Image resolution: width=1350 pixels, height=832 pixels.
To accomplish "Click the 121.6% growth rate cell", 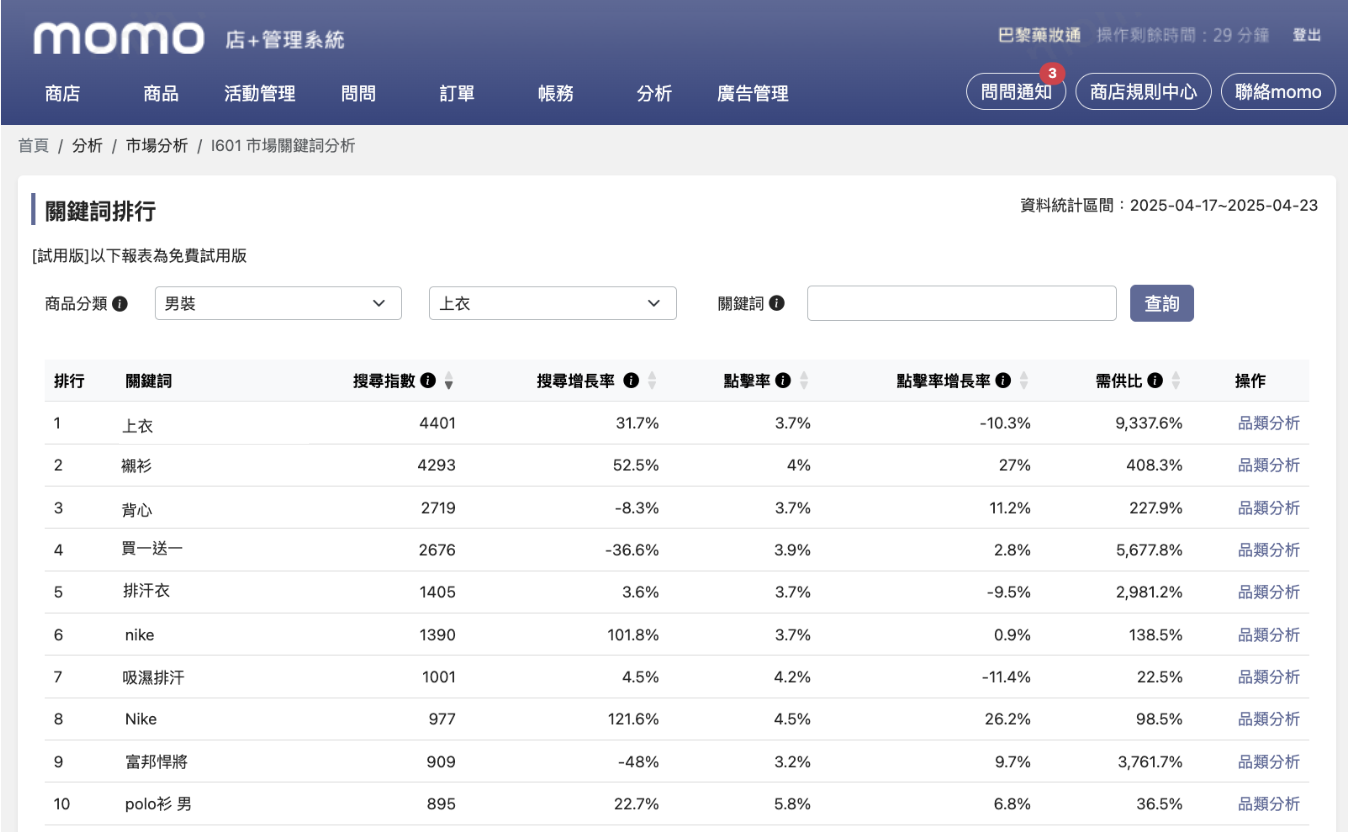I will [x=633, y=719].
